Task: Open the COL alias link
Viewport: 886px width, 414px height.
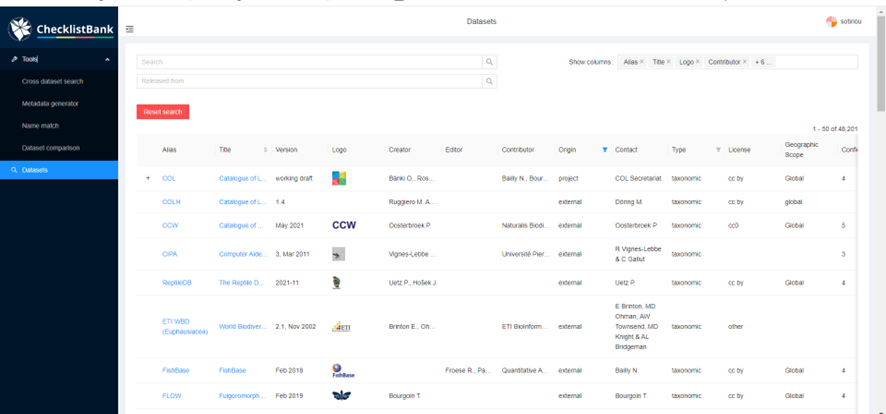Action: click(x=168, y=178)
